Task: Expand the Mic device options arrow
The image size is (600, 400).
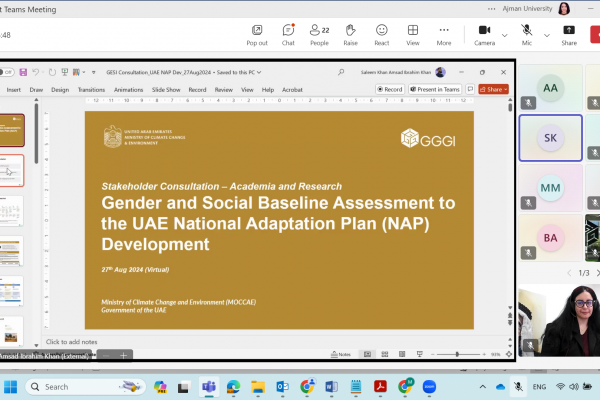Action: [548, 35]
